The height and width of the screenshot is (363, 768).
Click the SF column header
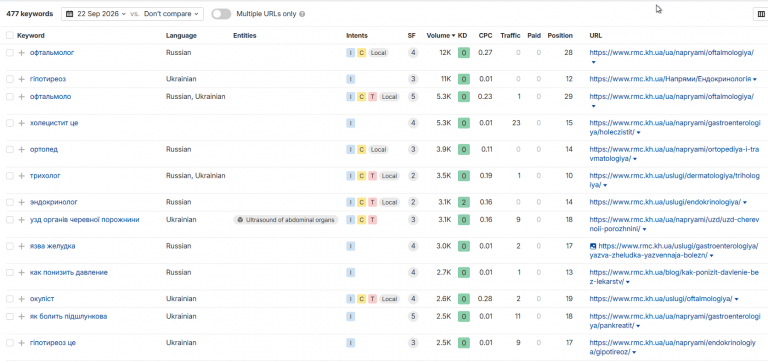click(x=411, y=35)
